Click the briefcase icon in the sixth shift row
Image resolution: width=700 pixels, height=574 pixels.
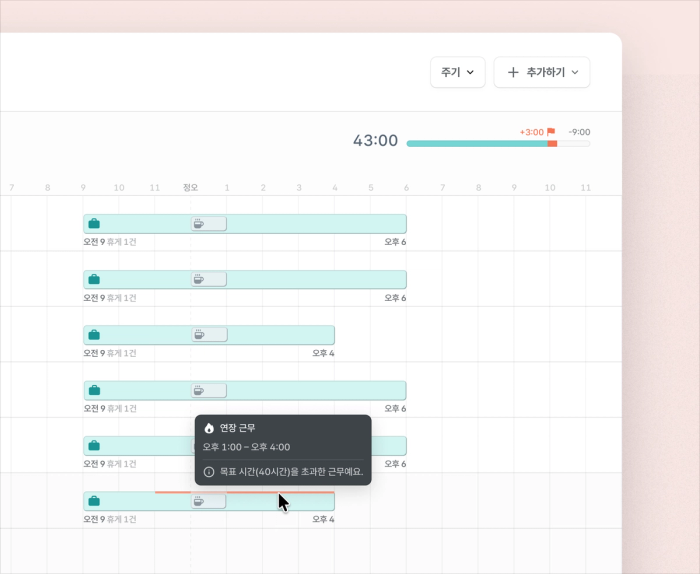(x=94, y=501)
